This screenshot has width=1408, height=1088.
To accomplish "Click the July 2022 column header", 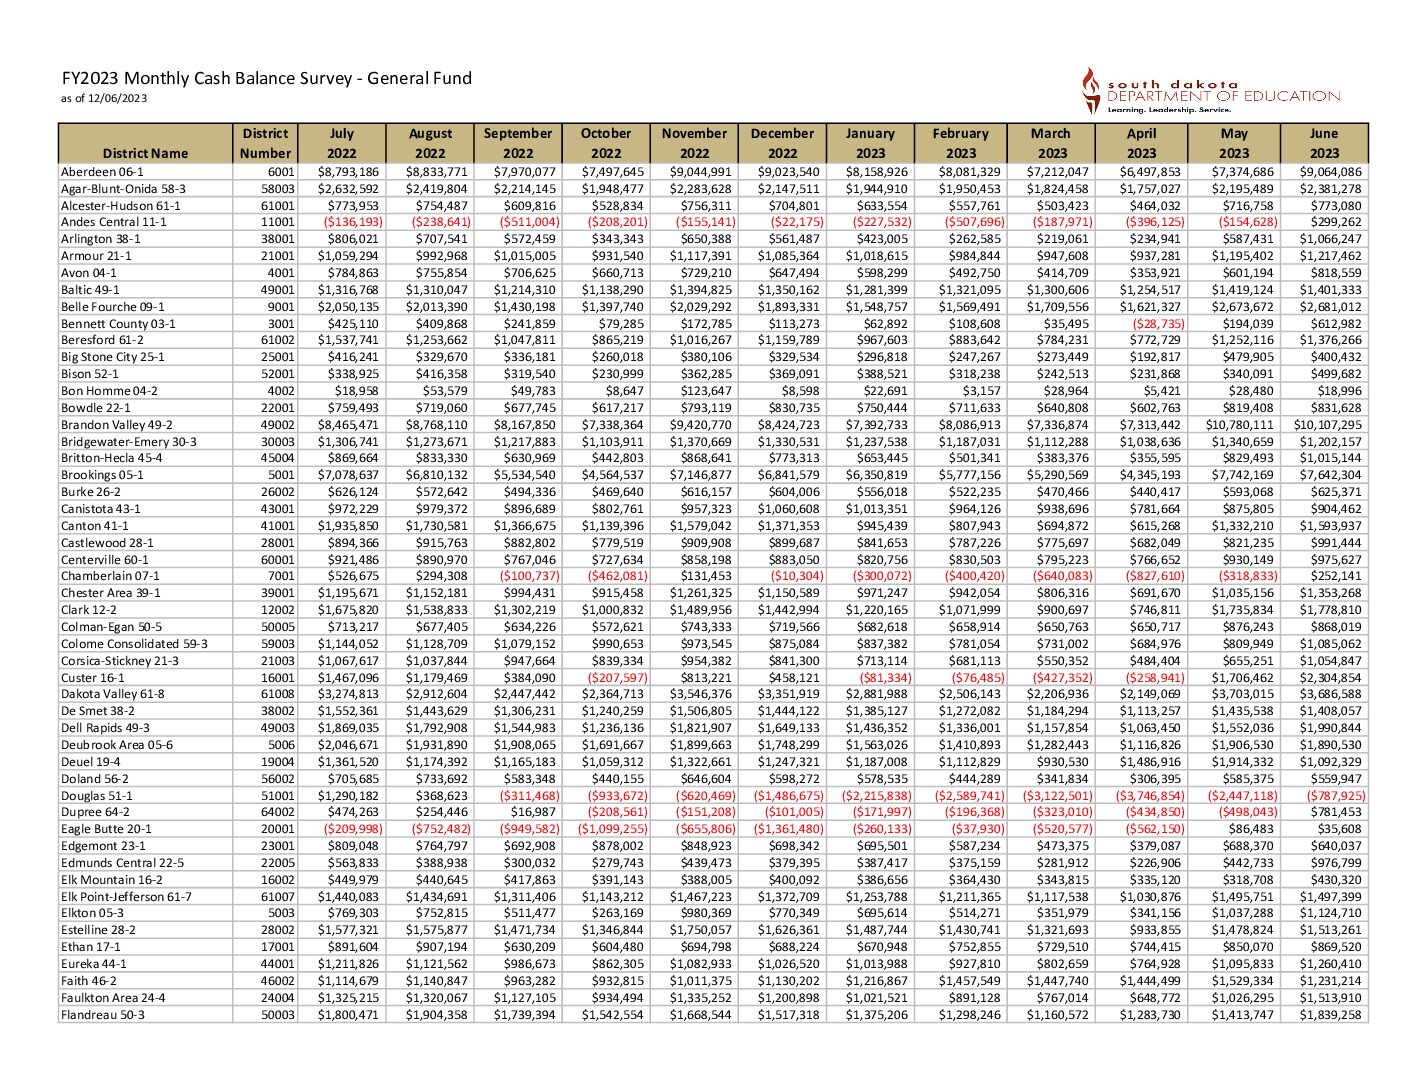I will click(x=341, y=143).
